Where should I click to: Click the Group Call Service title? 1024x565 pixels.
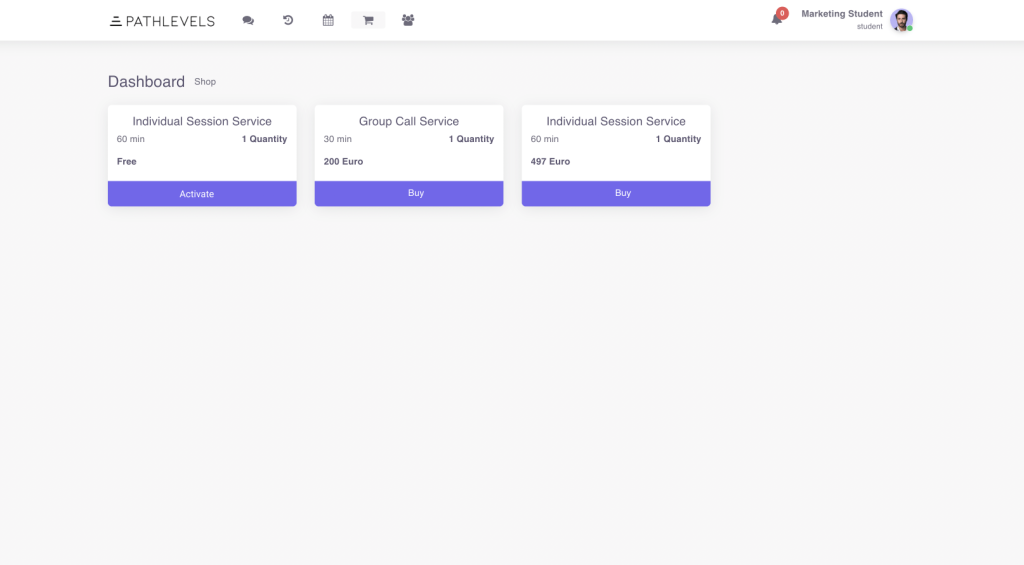pyautogui.click(x=409, y=121)
